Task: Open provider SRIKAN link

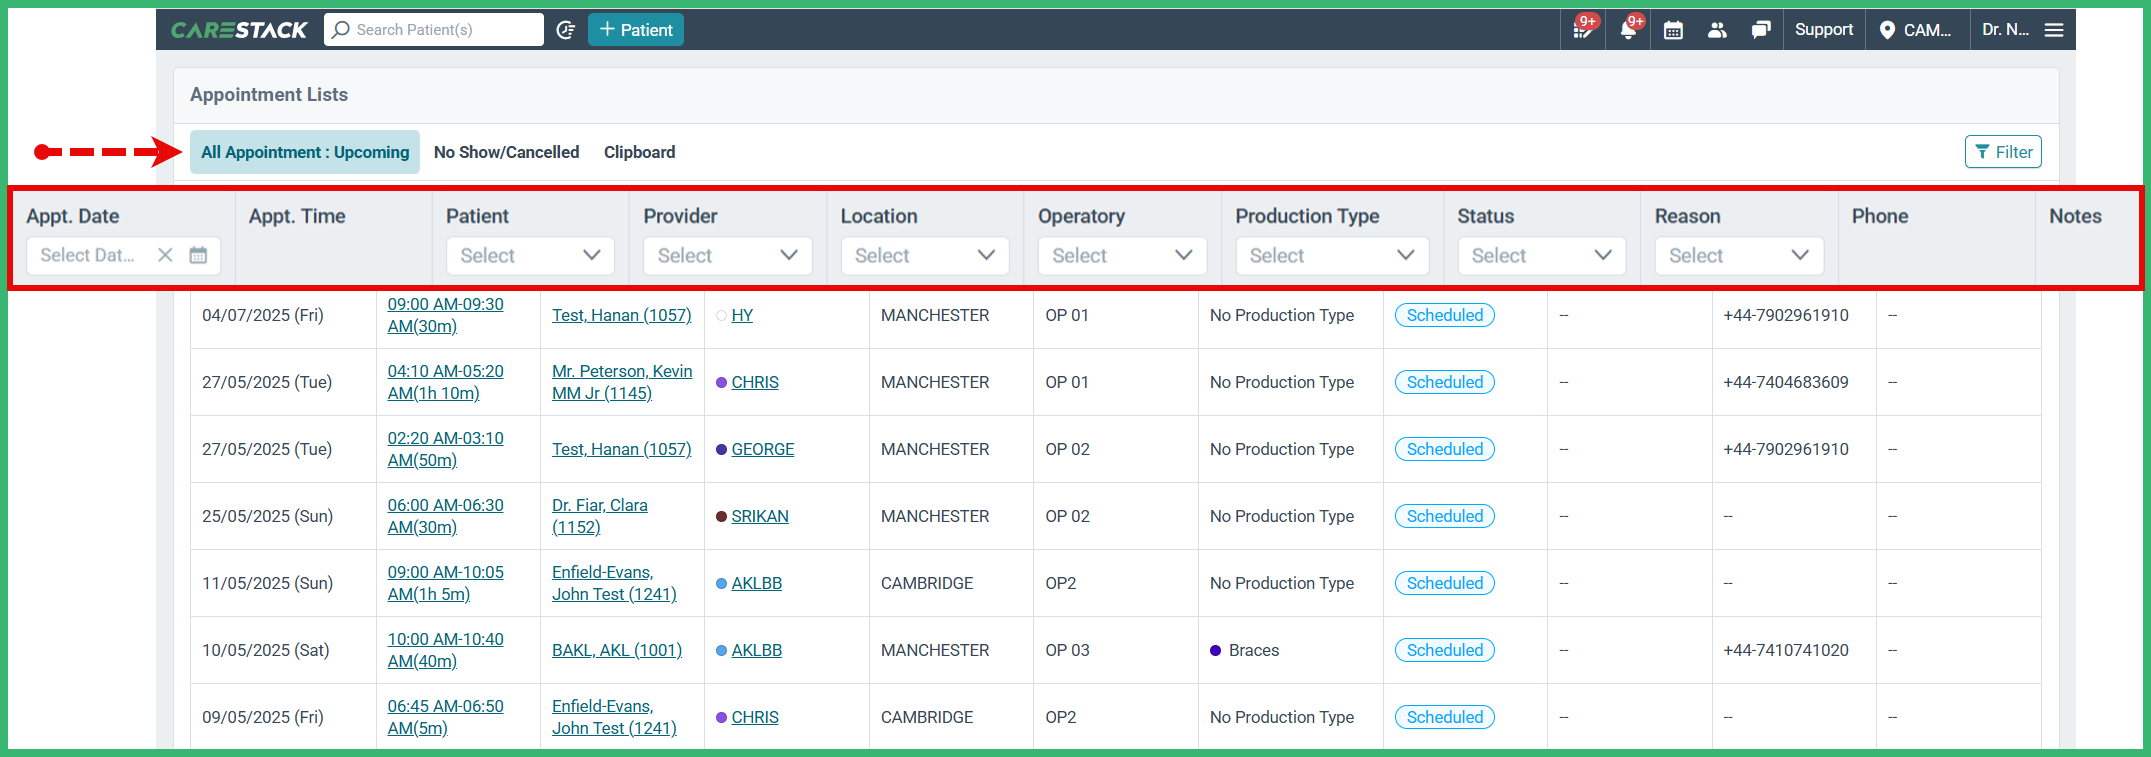Action: tap(760, 516)
